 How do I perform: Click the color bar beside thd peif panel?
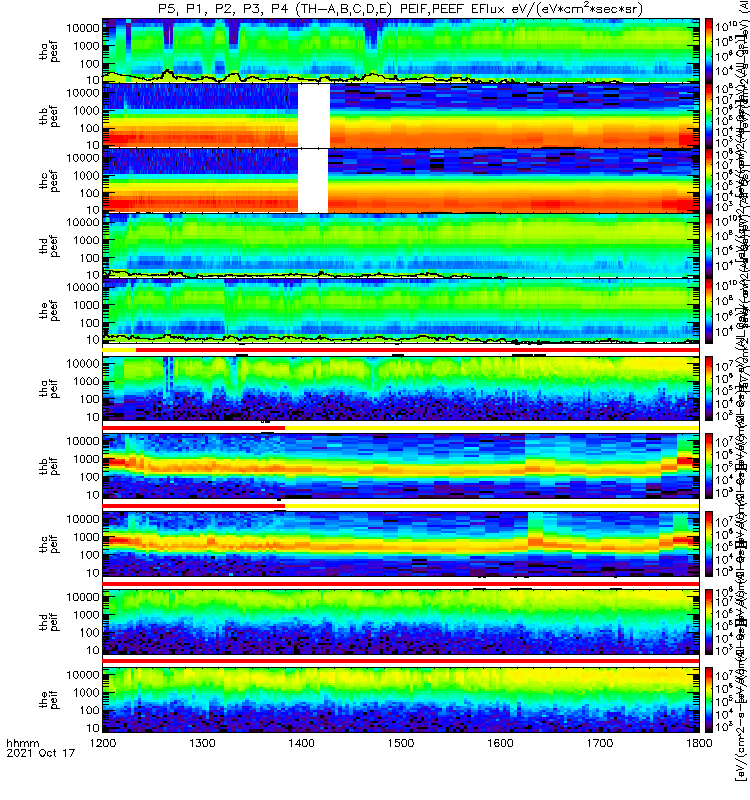(x=709, y=622)
